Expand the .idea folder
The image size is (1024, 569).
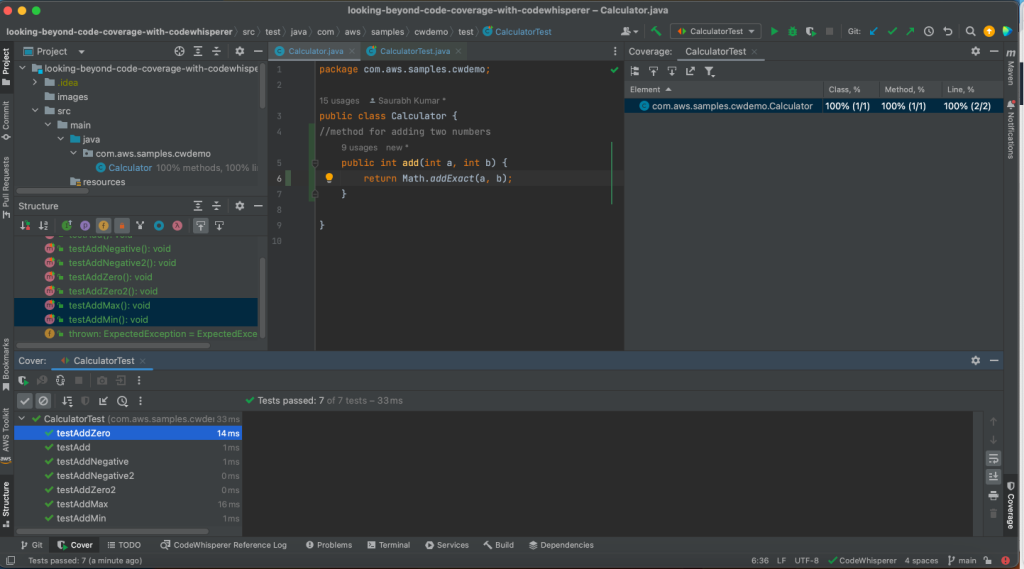(x=35, y=82)
